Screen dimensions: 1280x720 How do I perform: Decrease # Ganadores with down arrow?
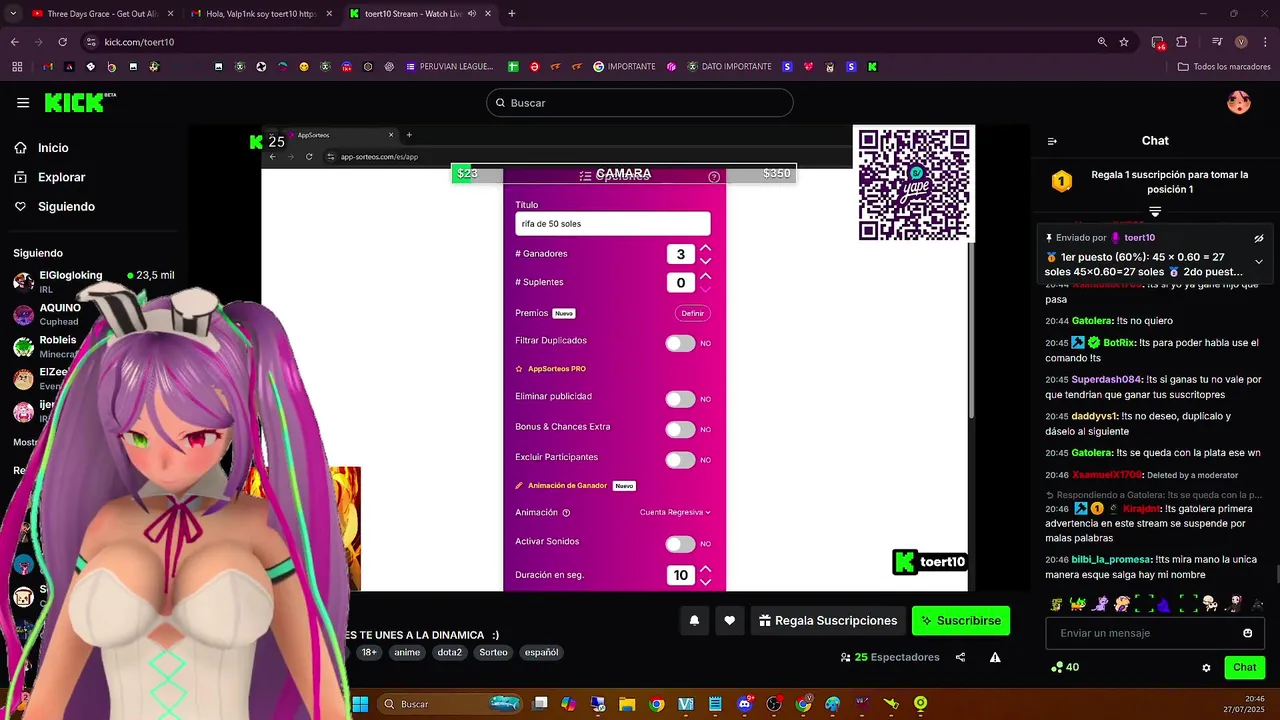705,261
